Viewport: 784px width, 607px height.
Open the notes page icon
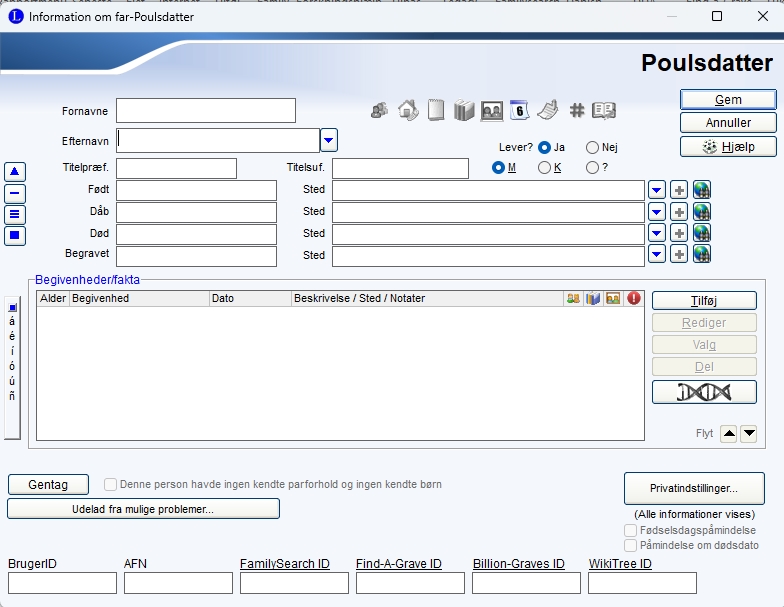pyautogui.click(x=436, y=111)
